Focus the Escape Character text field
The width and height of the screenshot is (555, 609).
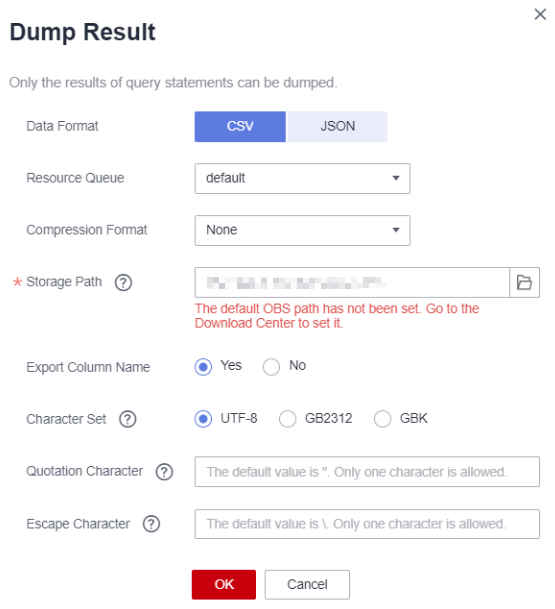pyautogui.click(x=367, y=524)
